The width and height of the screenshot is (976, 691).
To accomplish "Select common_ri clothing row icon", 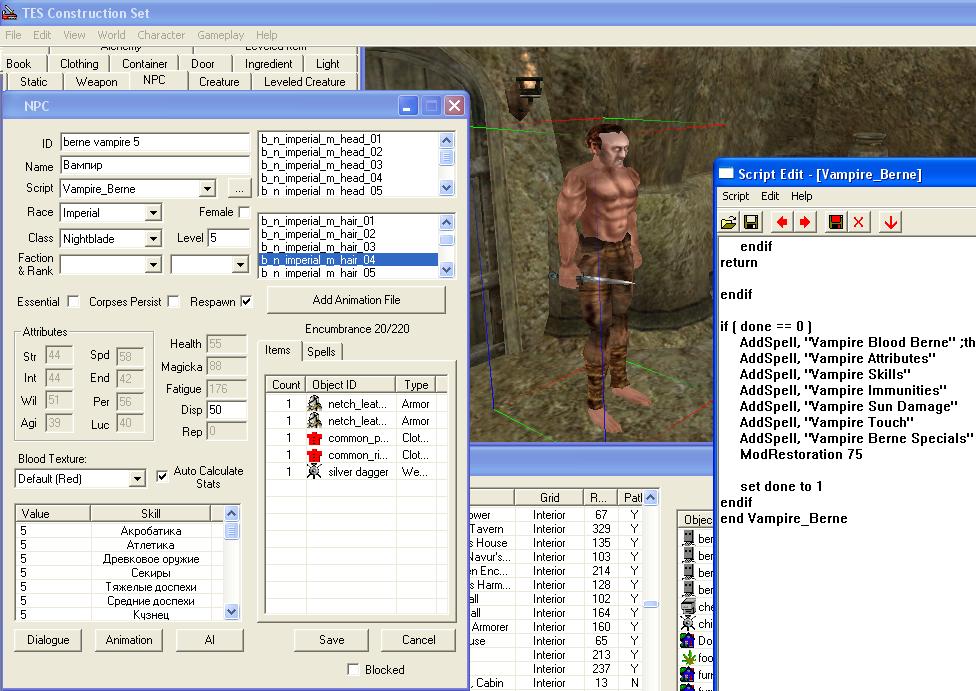I will coord(314,454).
